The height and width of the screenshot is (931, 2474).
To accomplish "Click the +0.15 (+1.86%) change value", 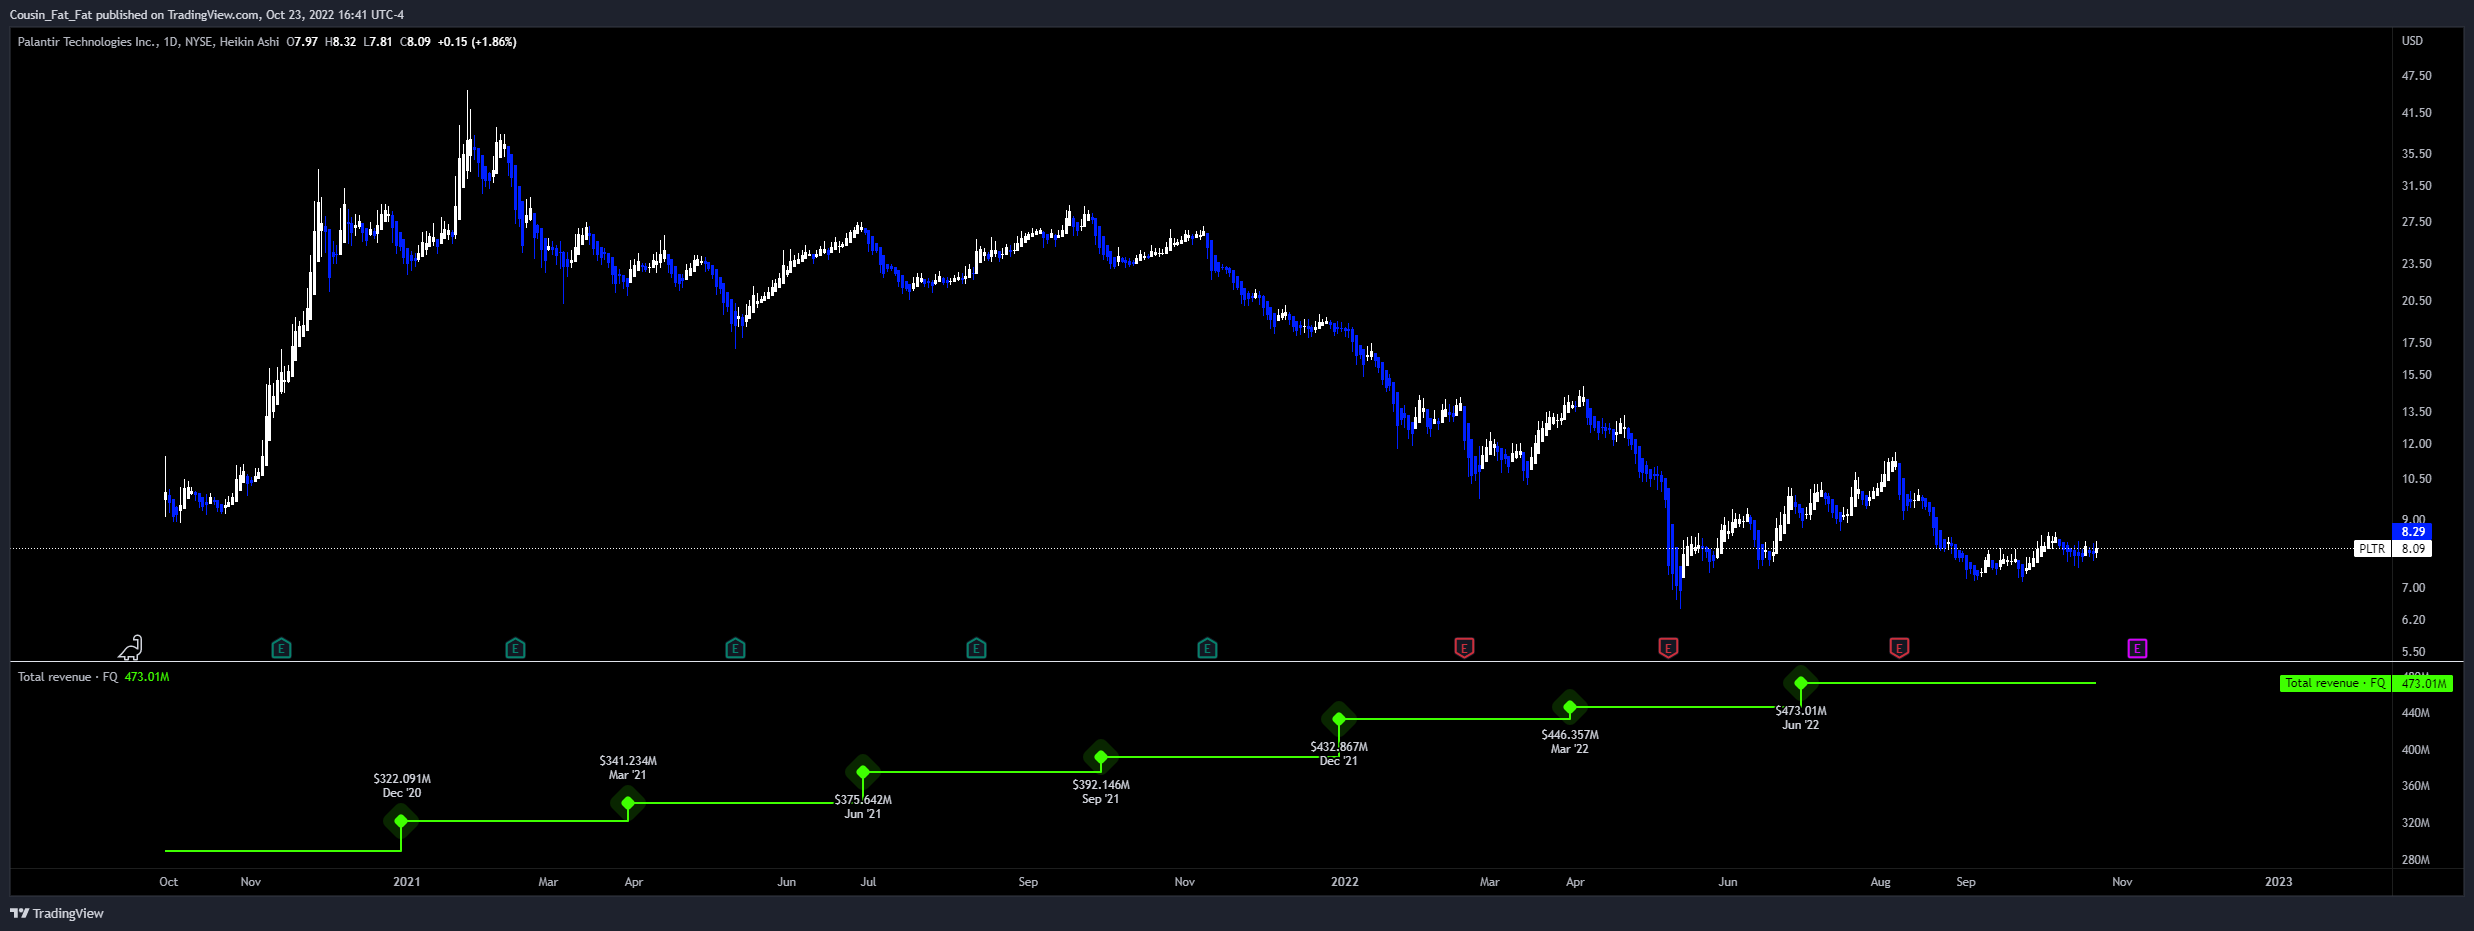I will [x=477, y=42].
